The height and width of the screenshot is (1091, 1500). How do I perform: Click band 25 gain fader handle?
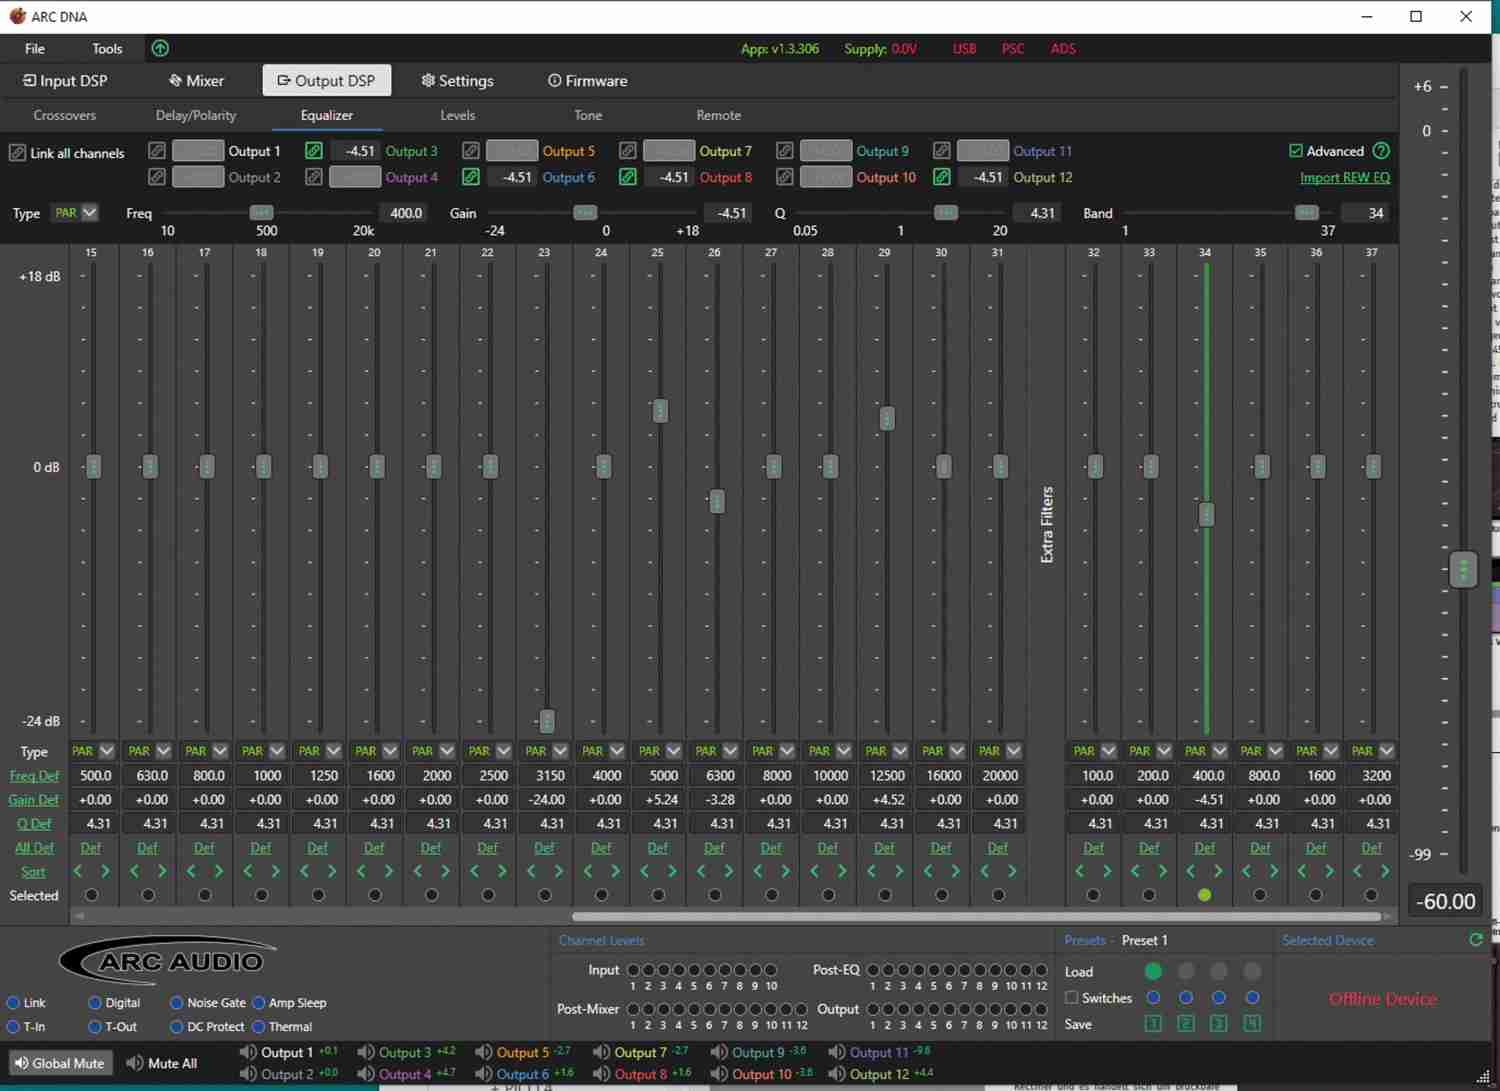pos(660,411)
